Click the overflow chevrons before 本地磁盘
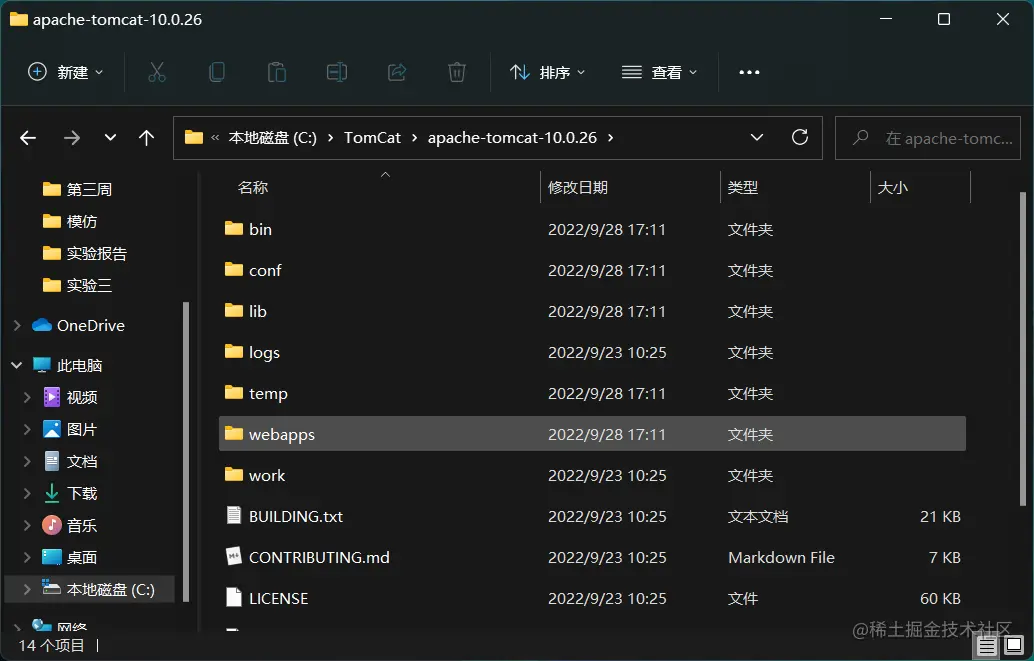The width and height of the screenshot is (1034, 661). (215, 138)
